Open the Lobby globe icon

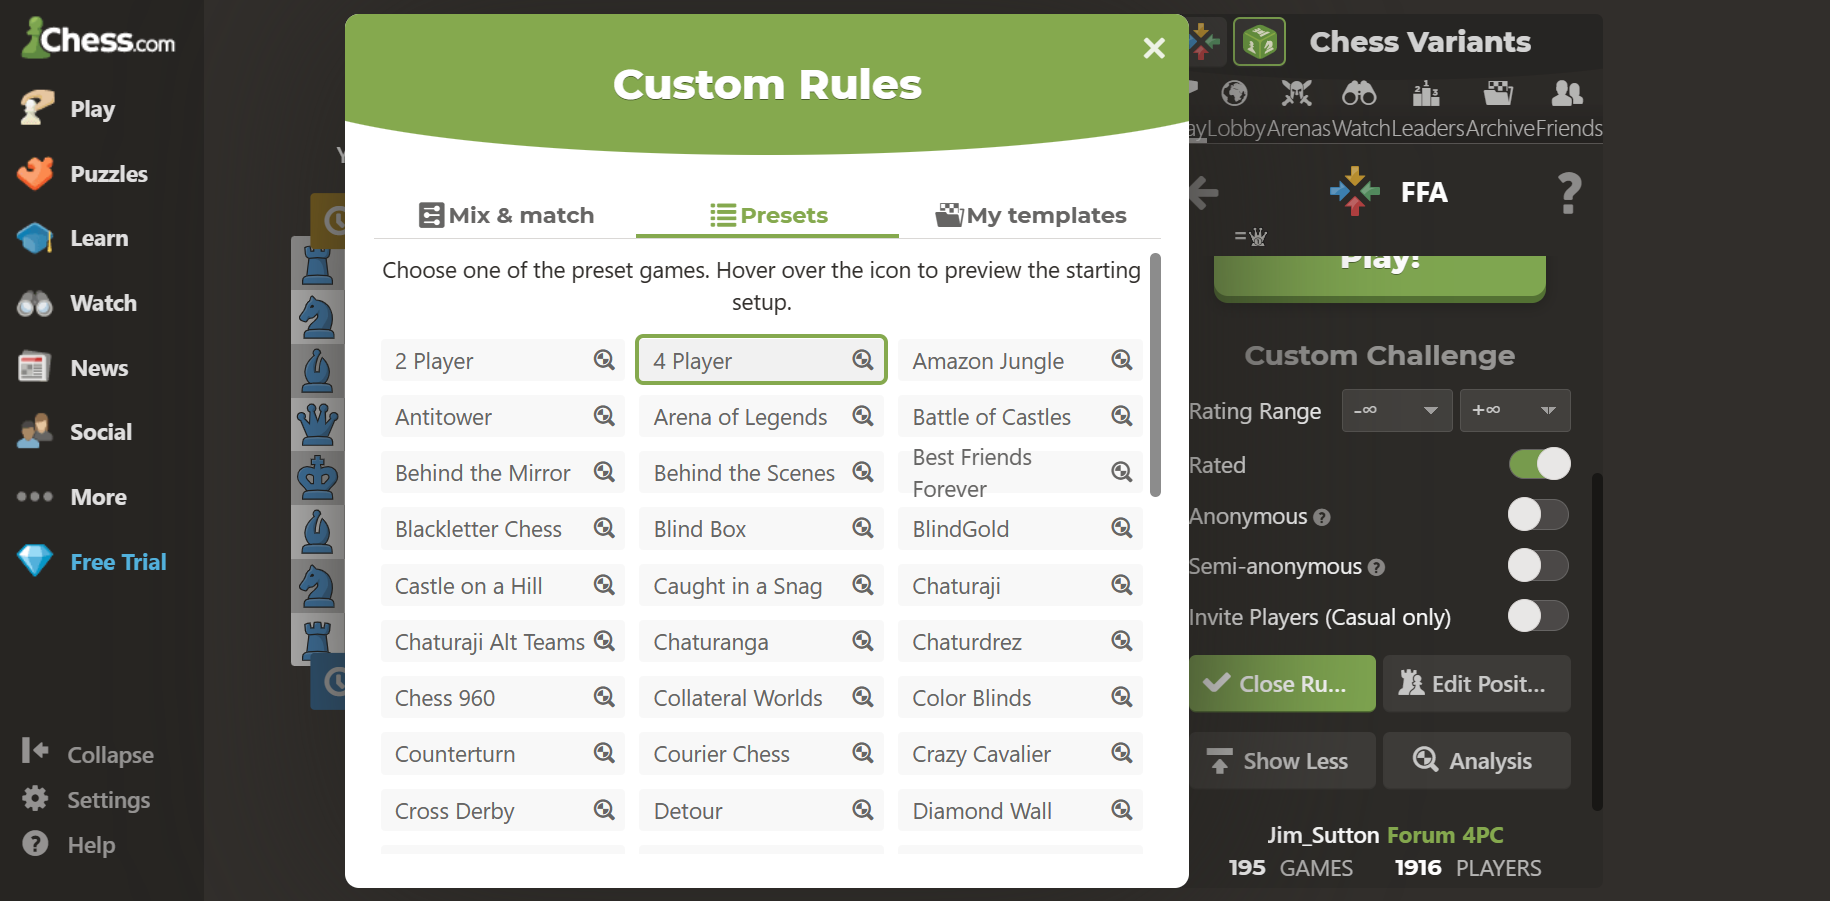(x=1235, y=94)
